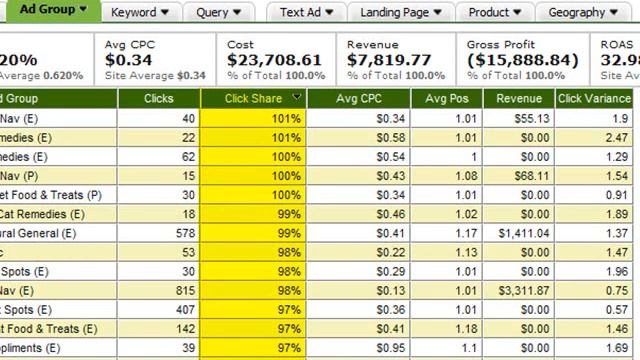Expand the Query tab dropdown arrow

(237, 13)
